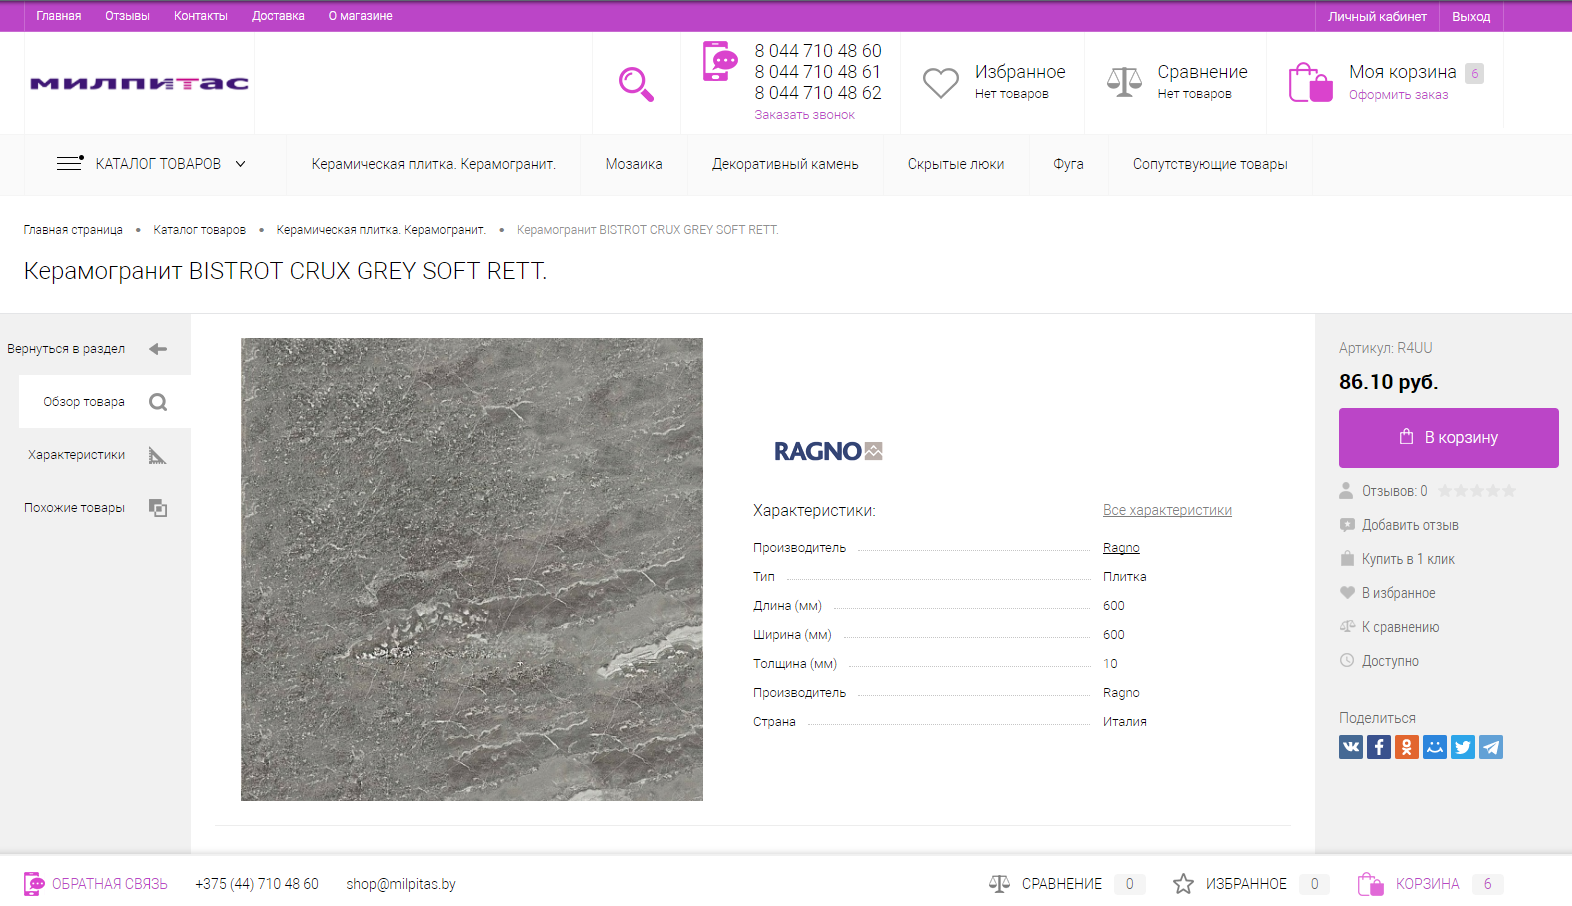The height and width of the screenshot is (906, 1572).
Task: Share via Odnoklassniki icon
Action: point(1406,747)
